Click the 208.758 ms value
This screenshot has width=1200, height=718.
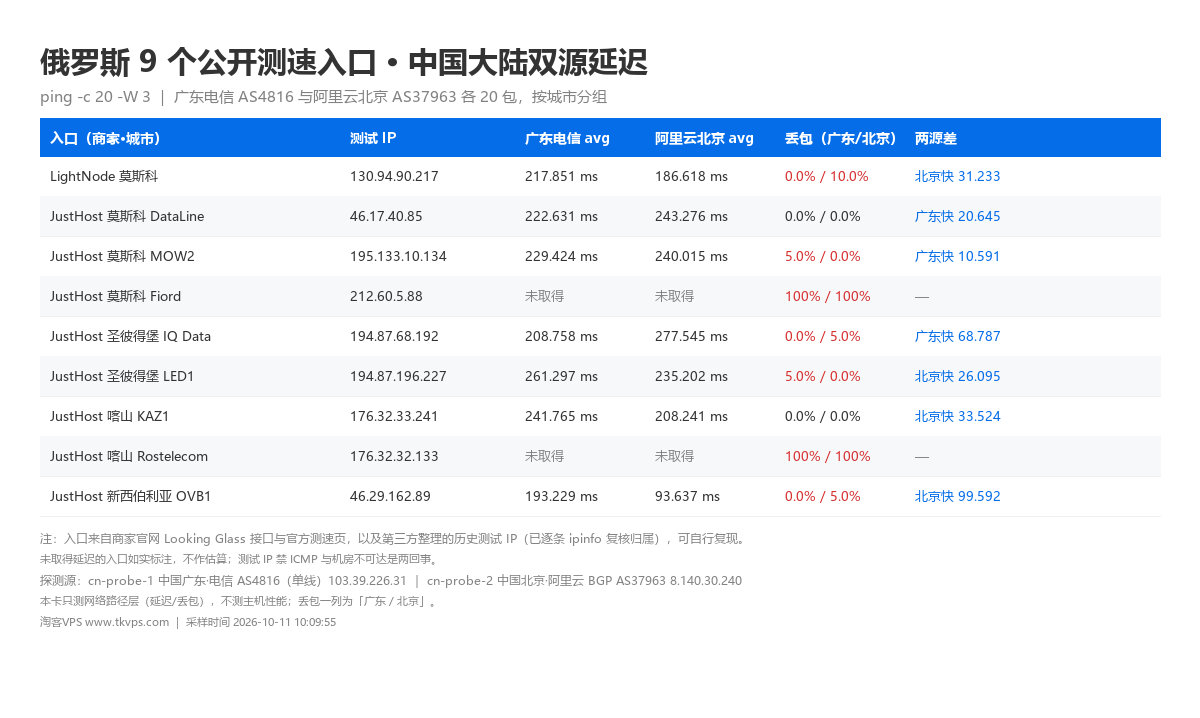click(561, 336)
